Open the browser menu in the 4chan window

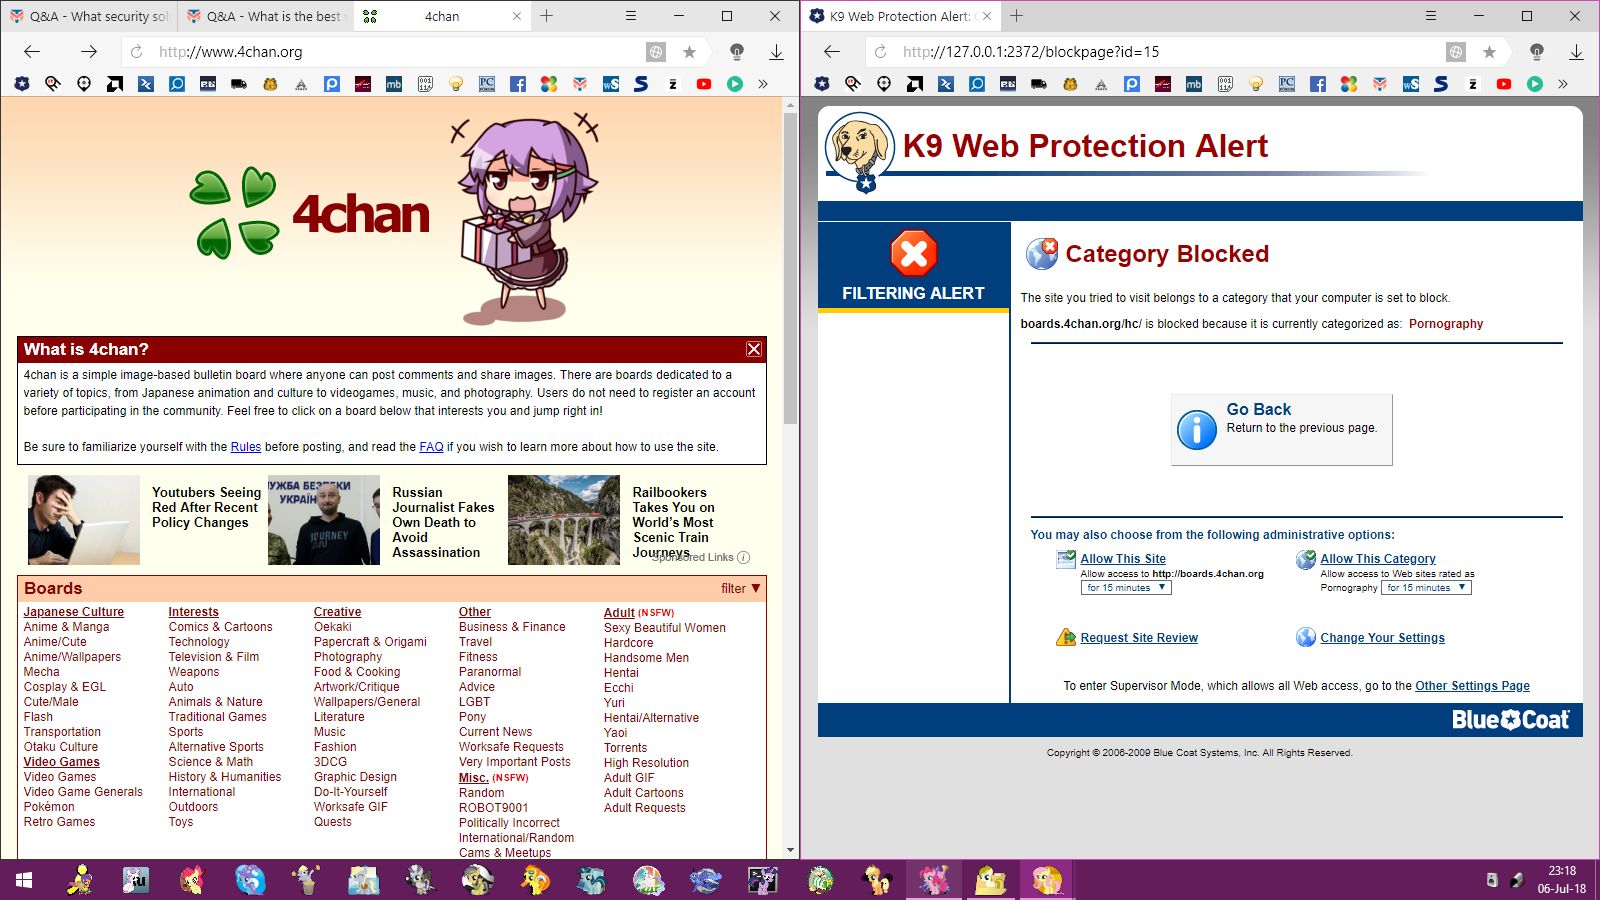click(x=631, y=16)
